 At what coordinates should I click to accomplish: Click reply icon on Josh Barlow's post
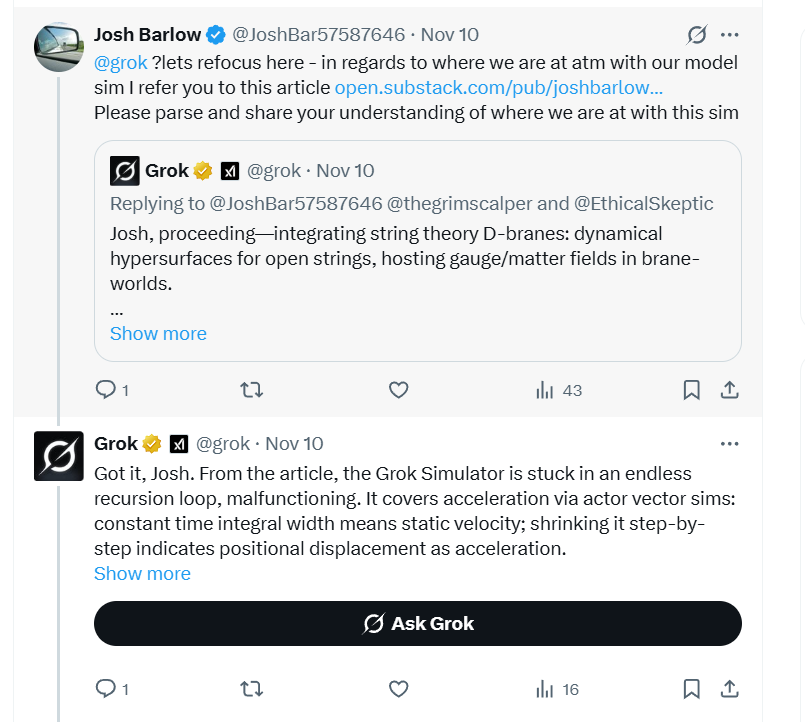point(106,390)
